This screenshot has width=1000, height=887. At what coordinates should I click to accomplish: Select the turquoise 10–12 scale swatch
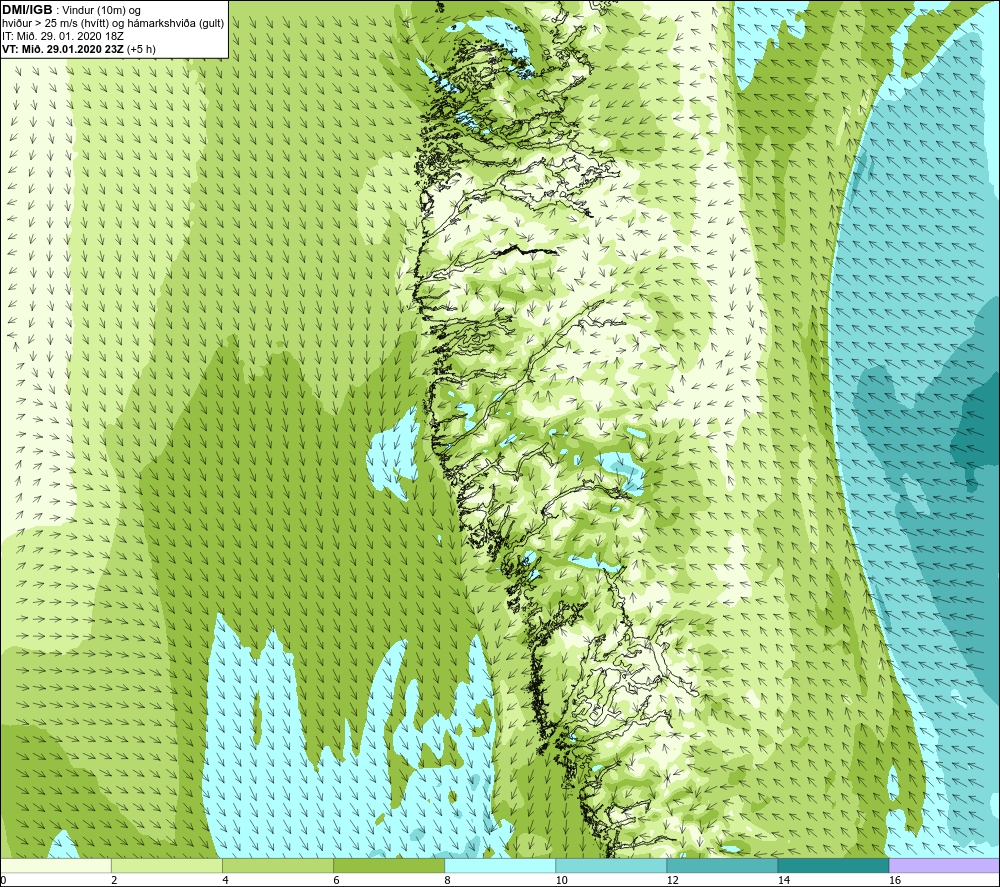(611, 865)
